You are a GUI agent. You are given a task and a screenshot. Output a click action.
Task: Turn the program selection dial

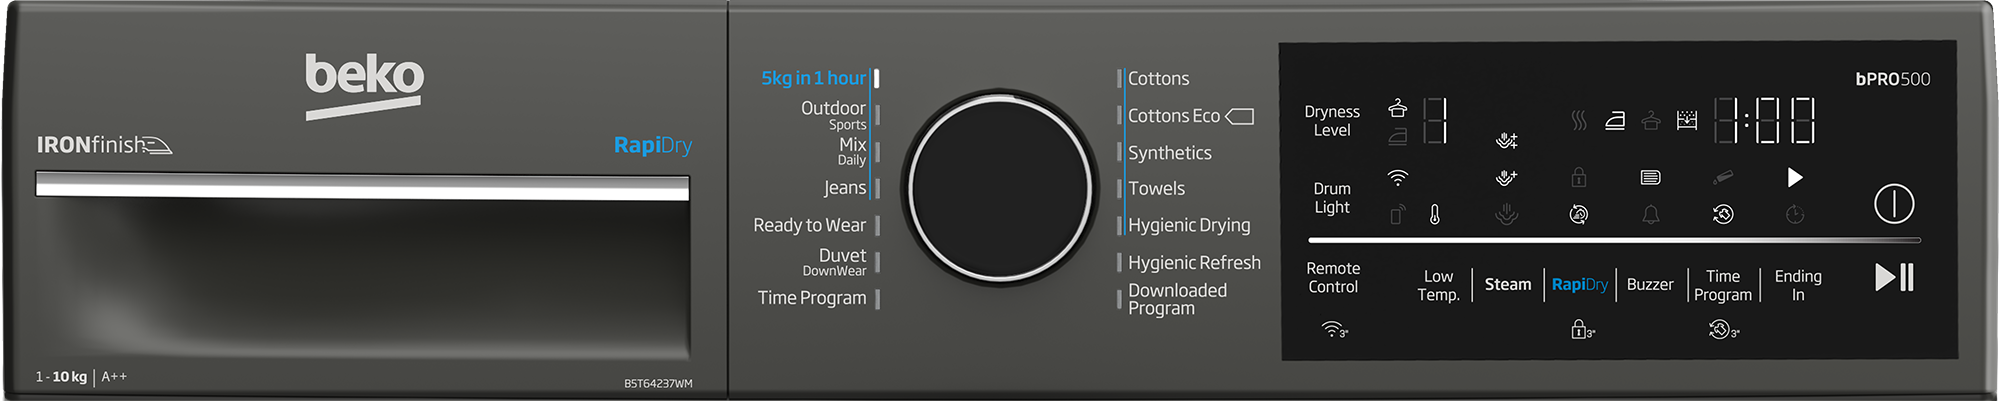tap(1000, 189)
